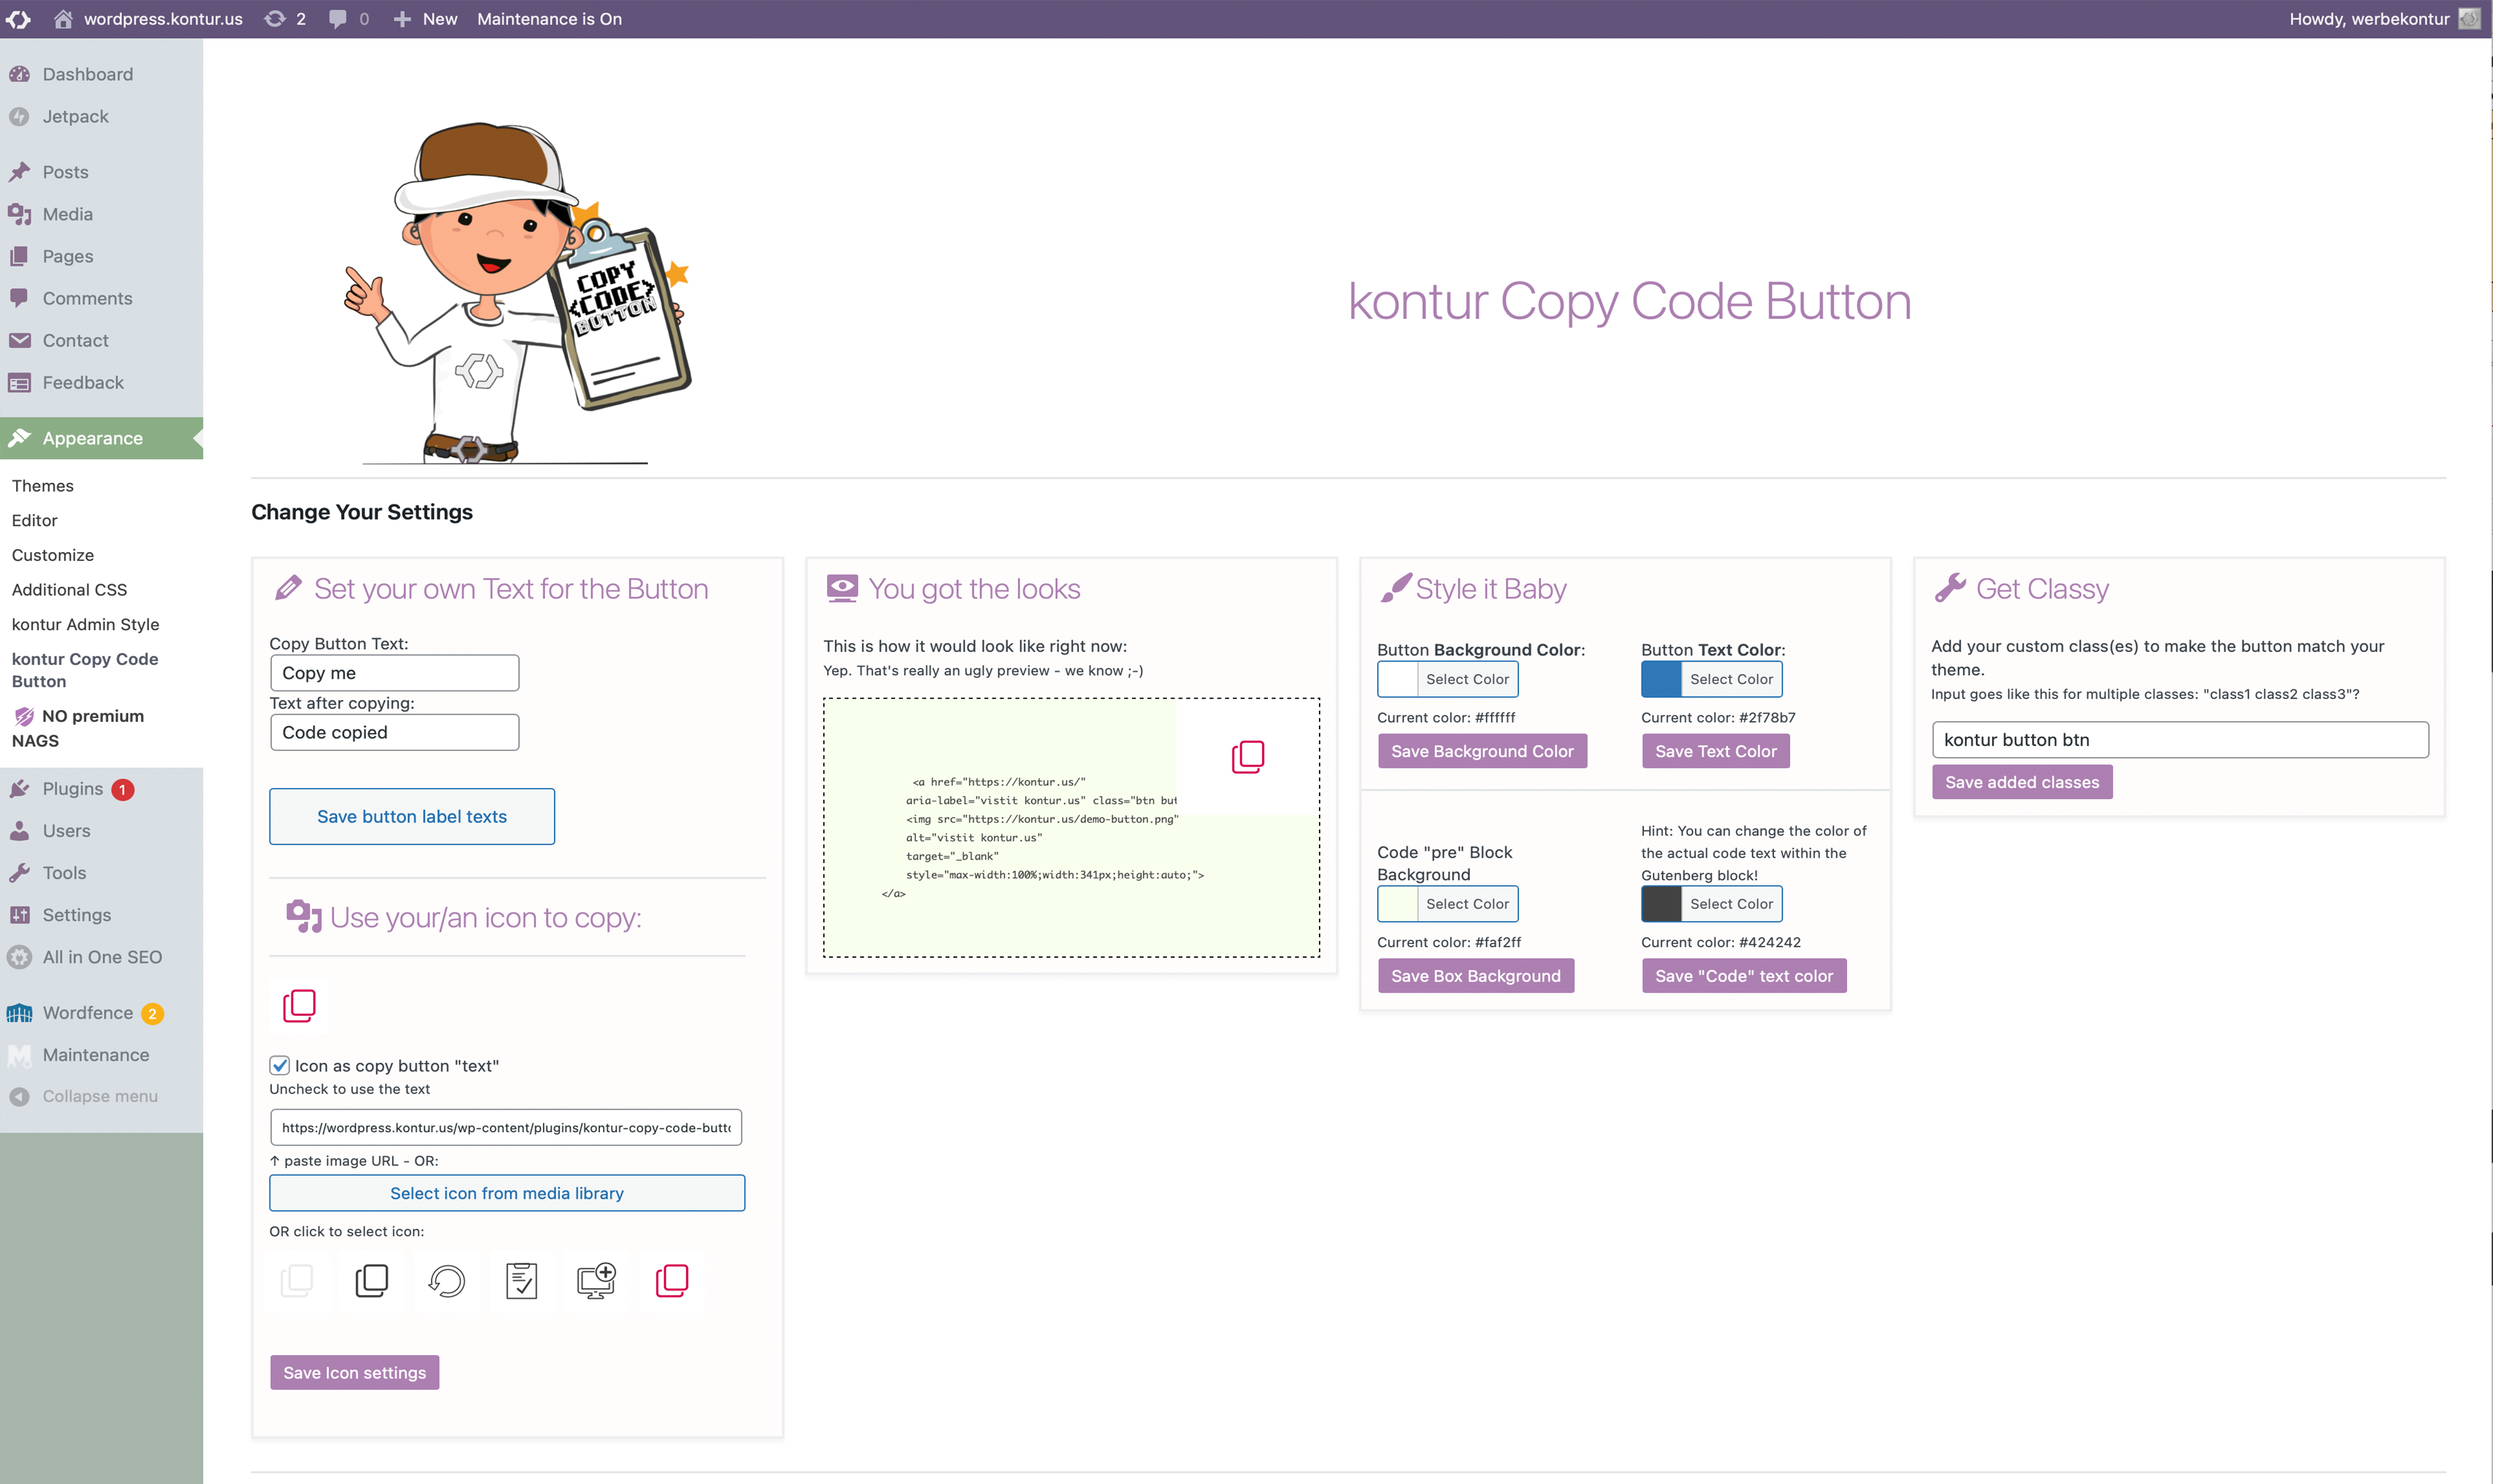Screen dimensions: 2493x1484
Task: Open Additional CSS submenu item
Action: tap(70, 590)
